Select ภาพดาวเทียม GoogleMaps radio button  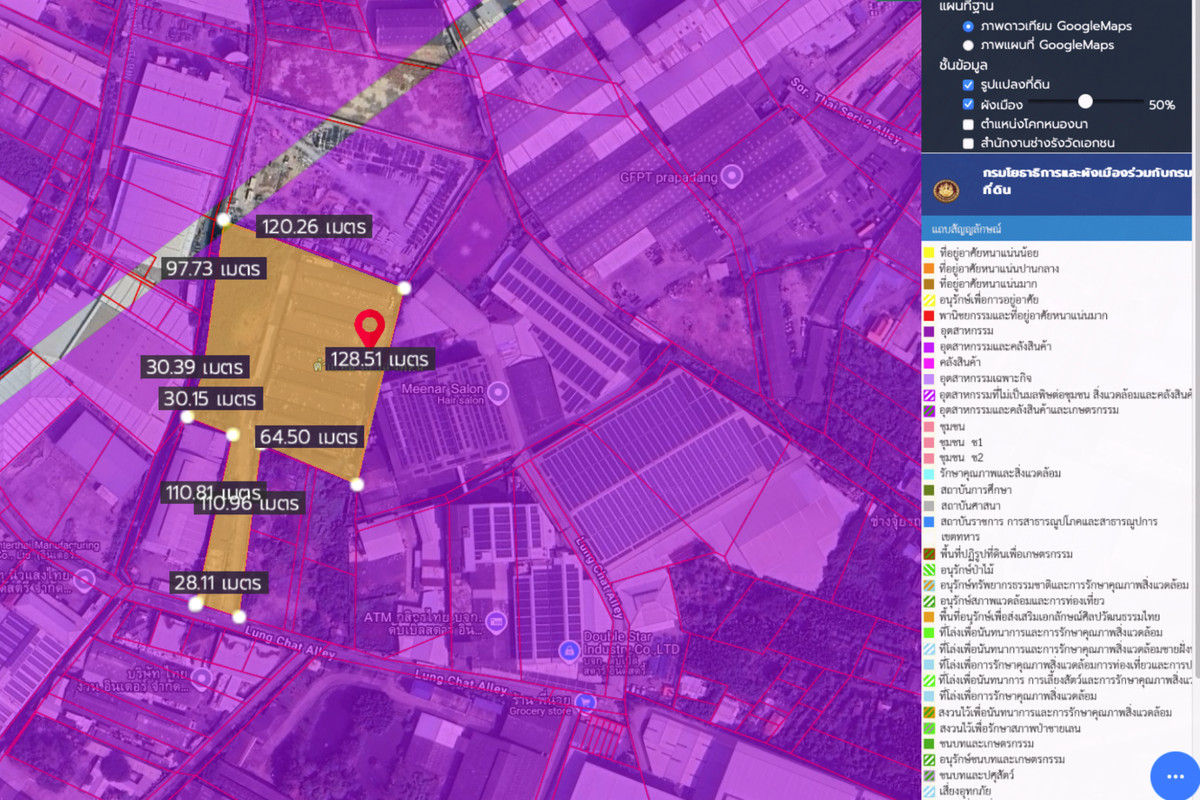point(968,26)
